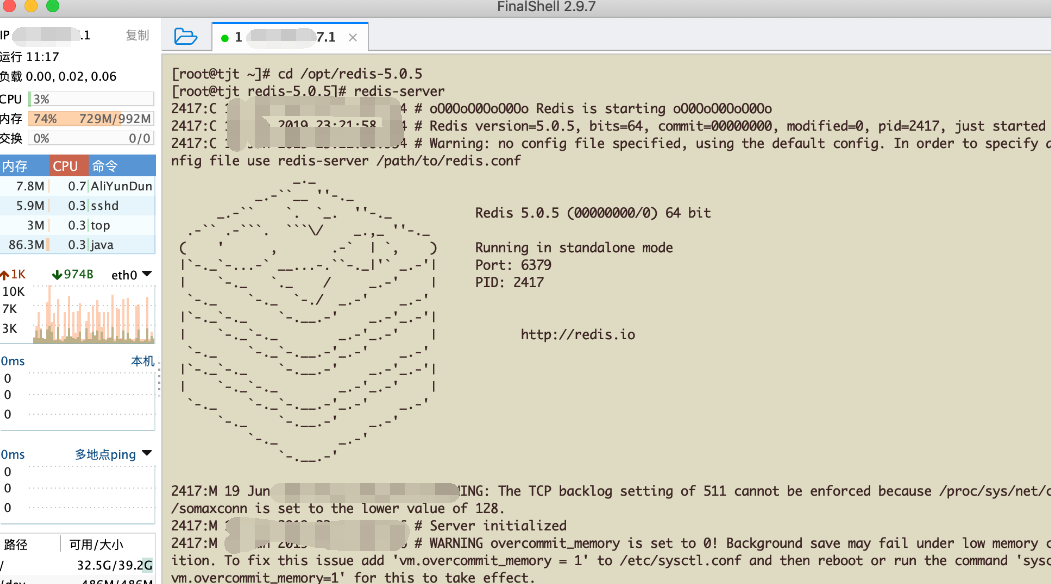
Task: Open the connection manager folder icon
Action: pos(185,37)
